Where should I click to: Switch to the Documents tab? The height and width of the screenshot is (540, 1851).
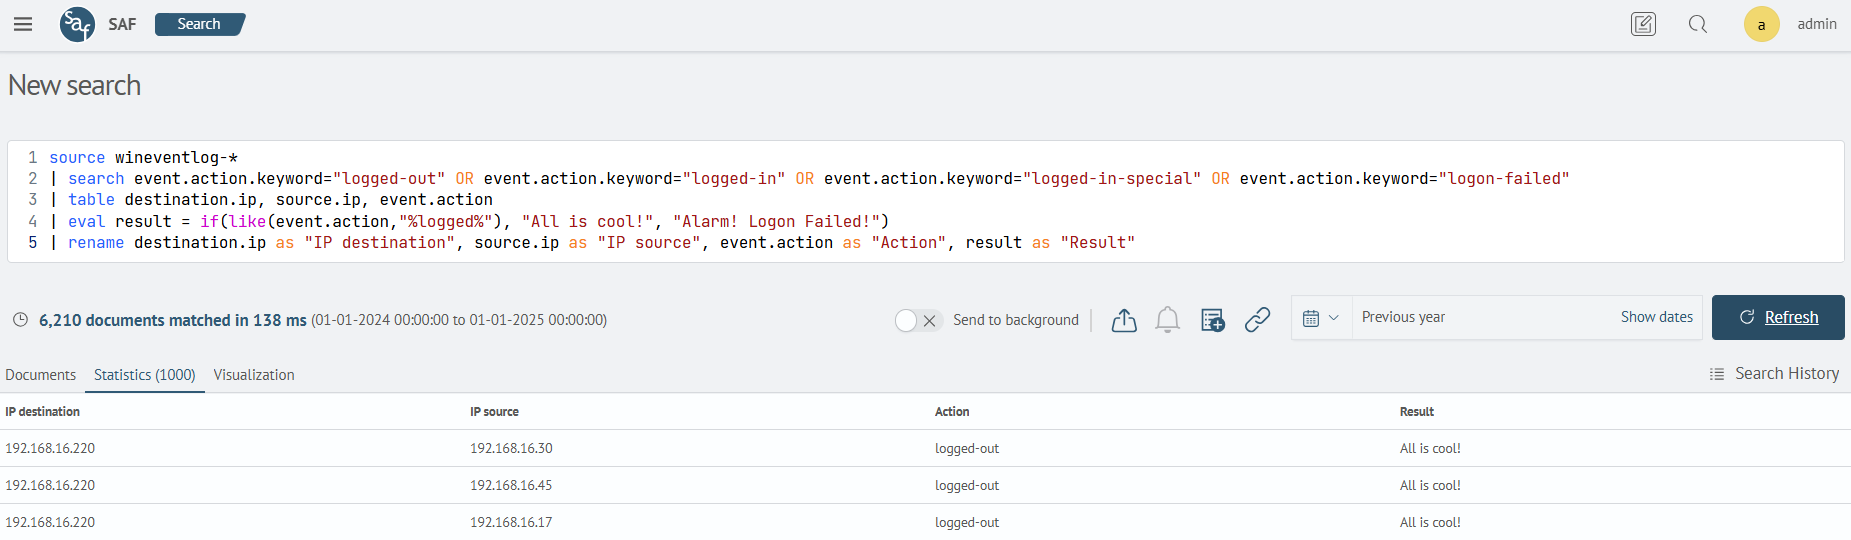pyautogui.click(x=41, y=375)
